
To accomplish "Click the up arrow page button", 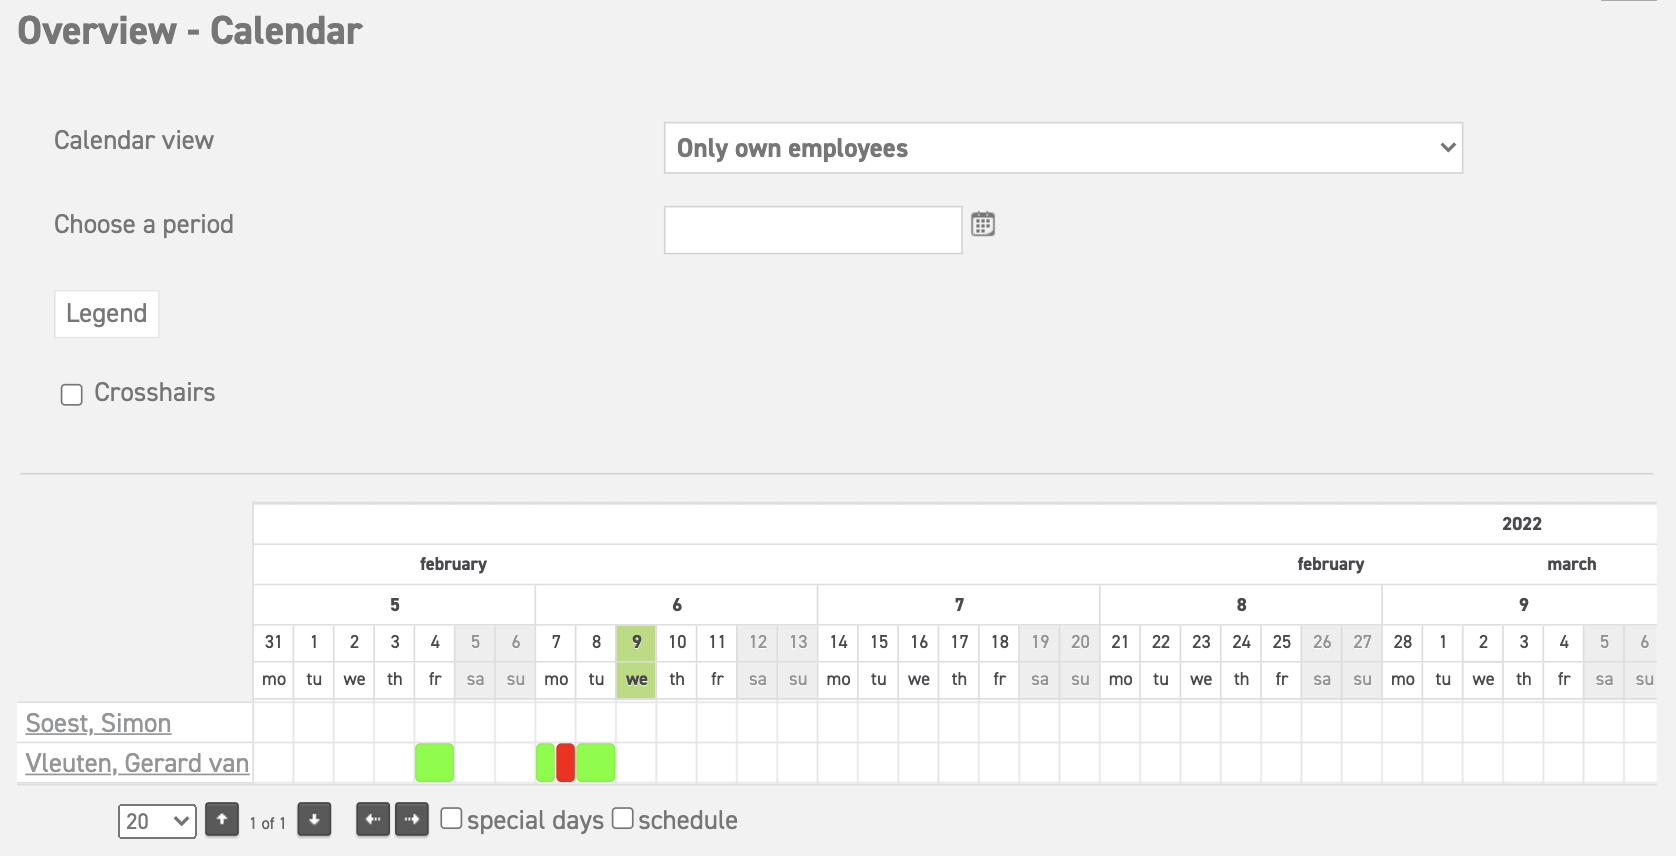I will click(x=222, y=820).
